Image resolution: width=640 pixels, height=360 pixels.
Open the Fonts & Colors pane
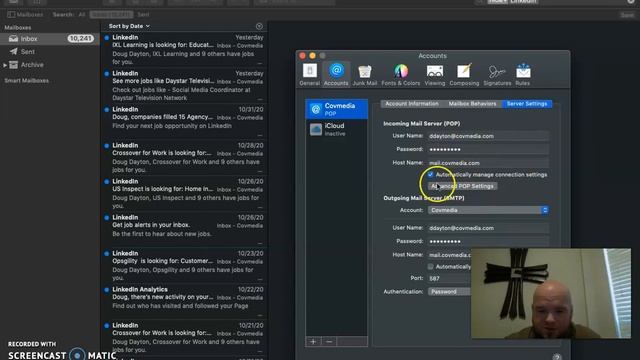(x=400, y=75)
